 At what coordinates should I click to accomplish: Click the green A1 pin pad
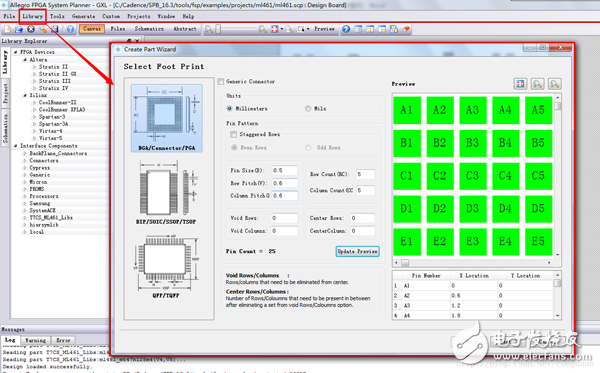coord(407,110)
